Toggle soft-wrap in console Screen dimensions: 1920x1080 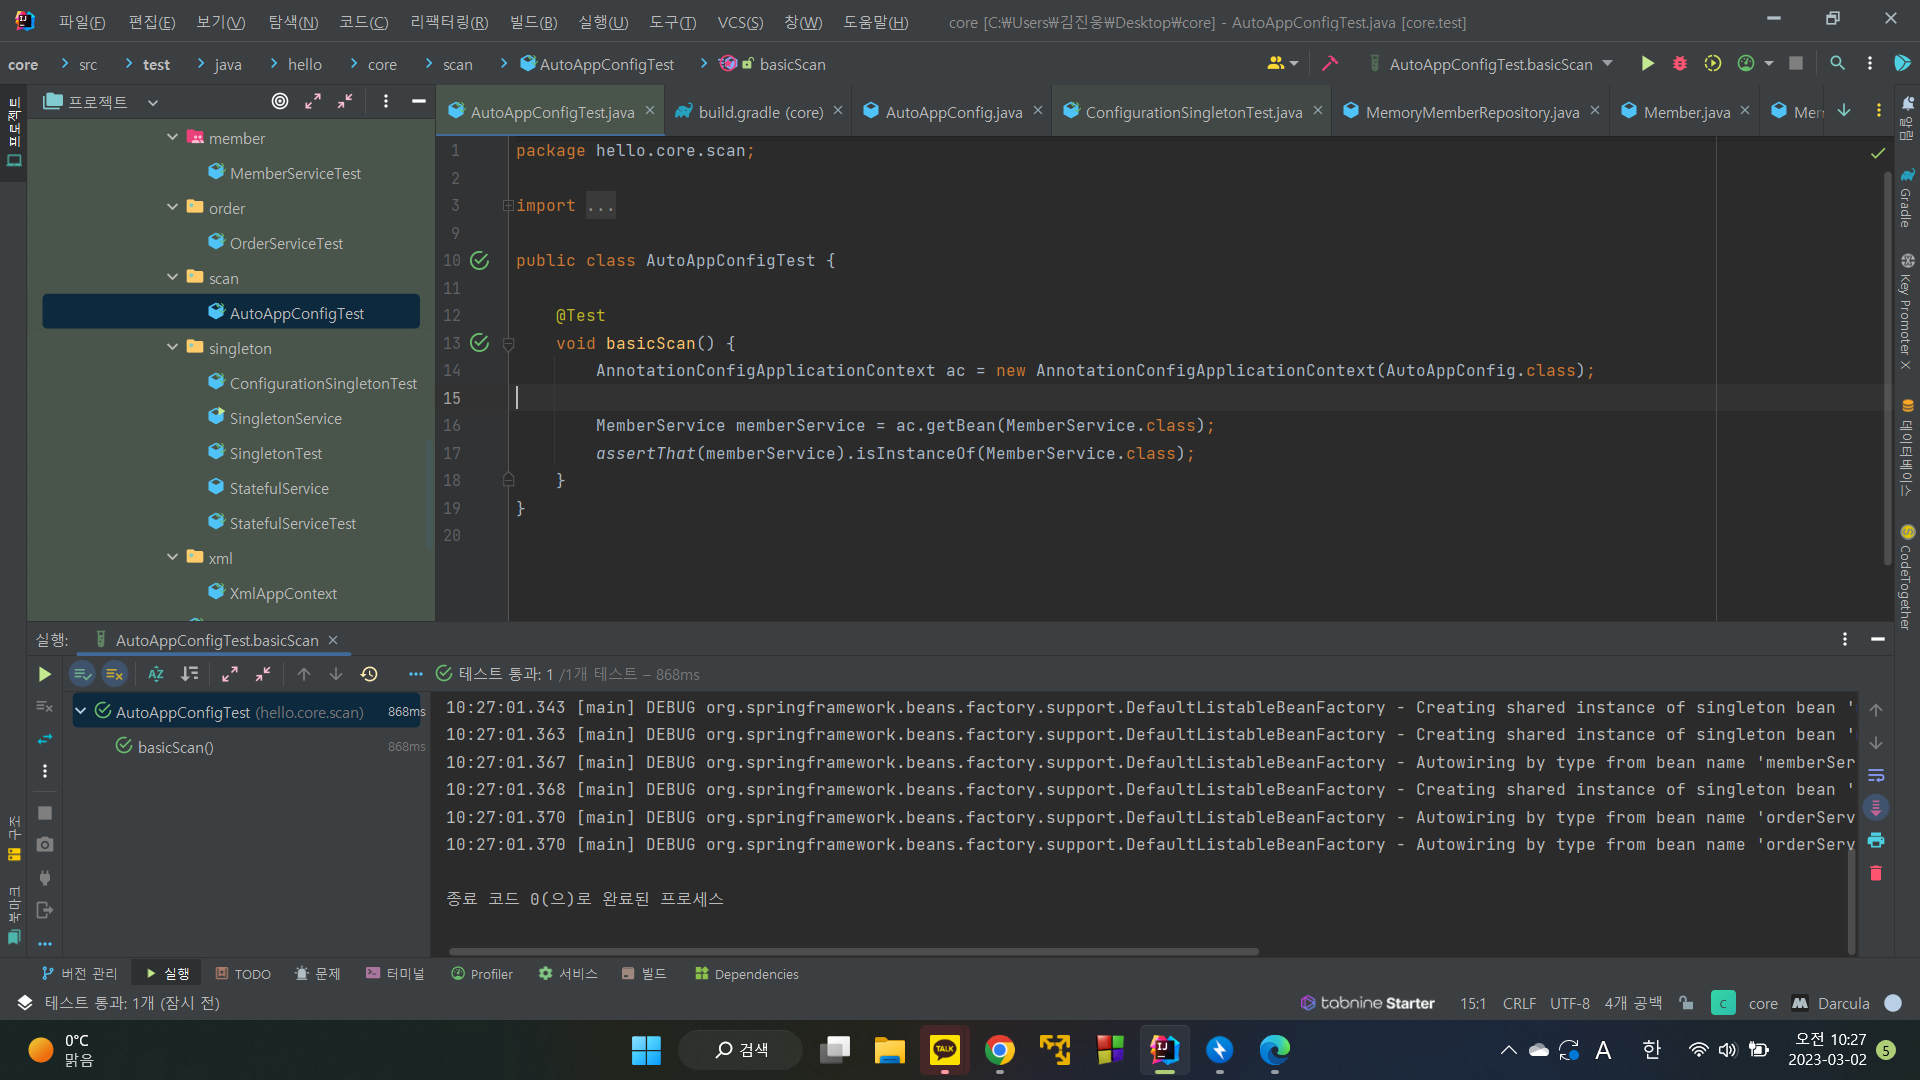pos(1876,775)
